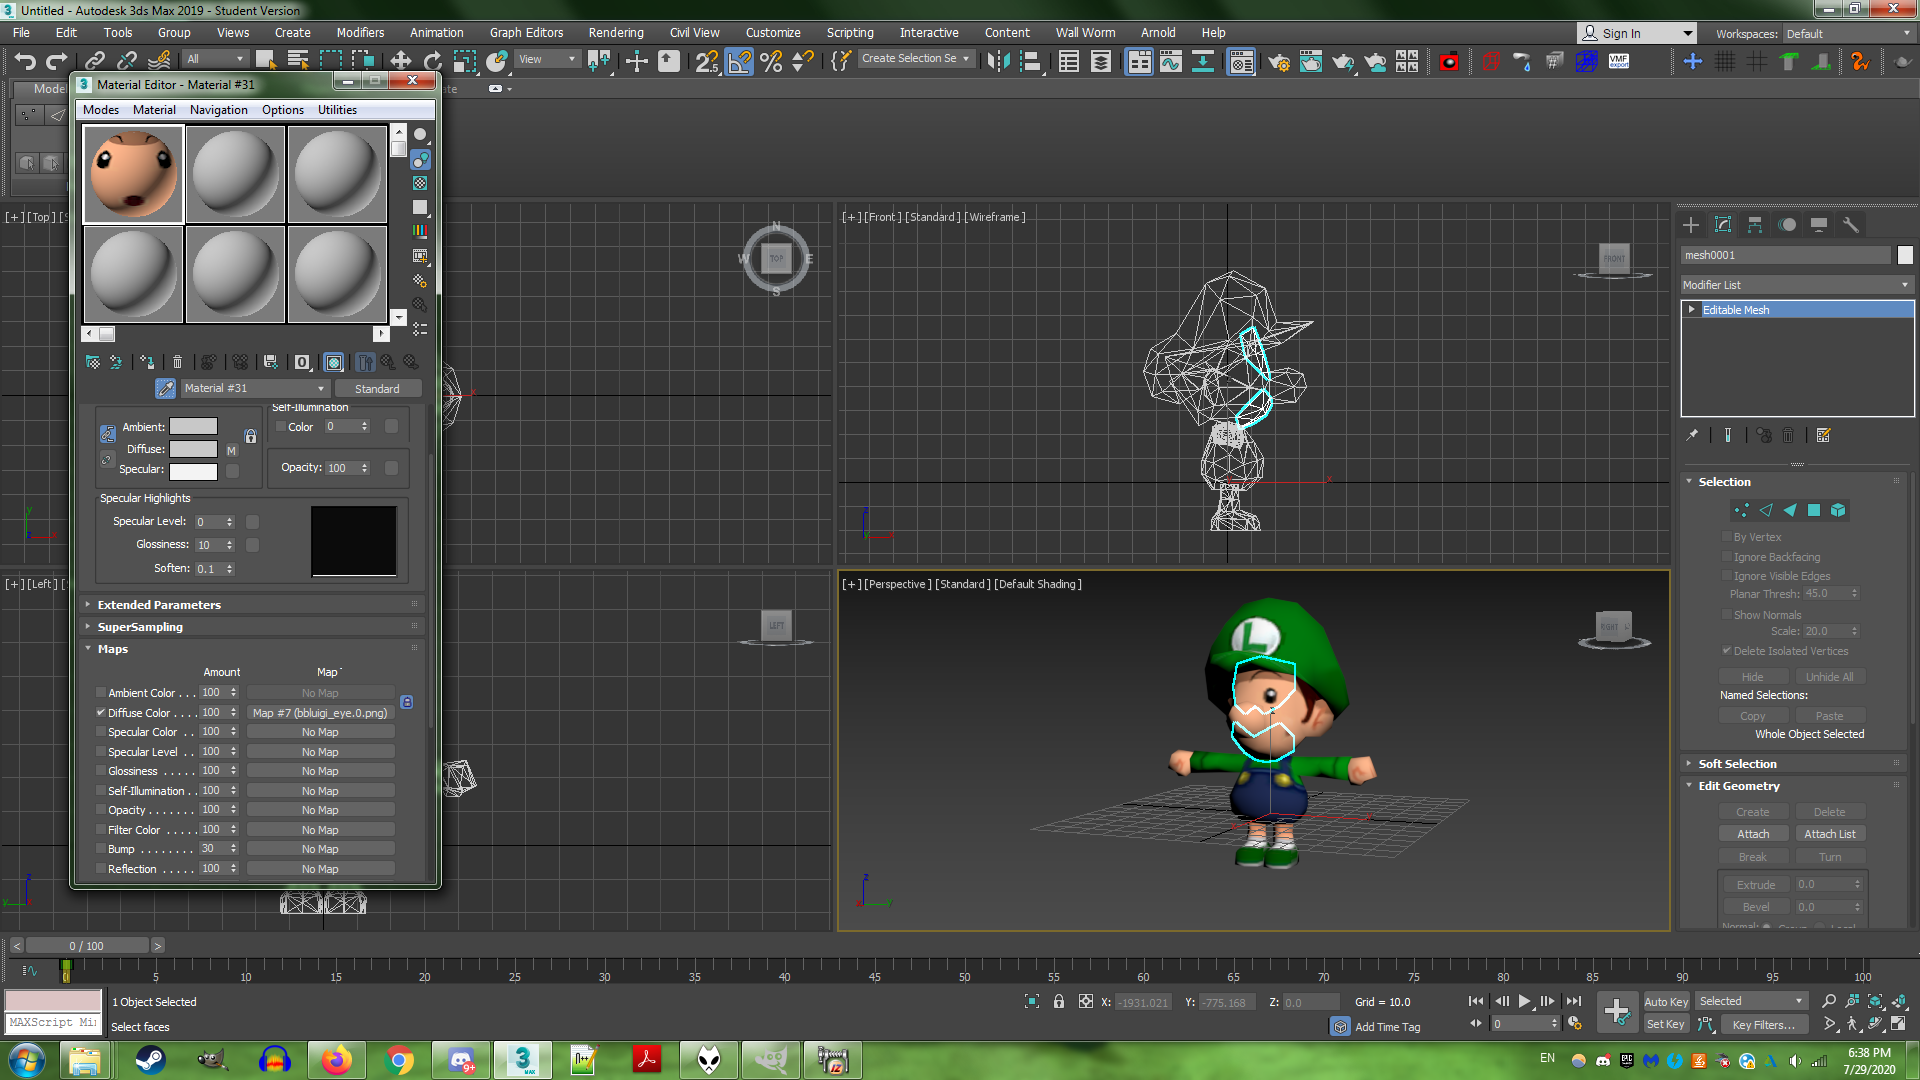The image size is (1920, 1080).
Task: Toggle the material preview backlight icon
Action: 420,159
